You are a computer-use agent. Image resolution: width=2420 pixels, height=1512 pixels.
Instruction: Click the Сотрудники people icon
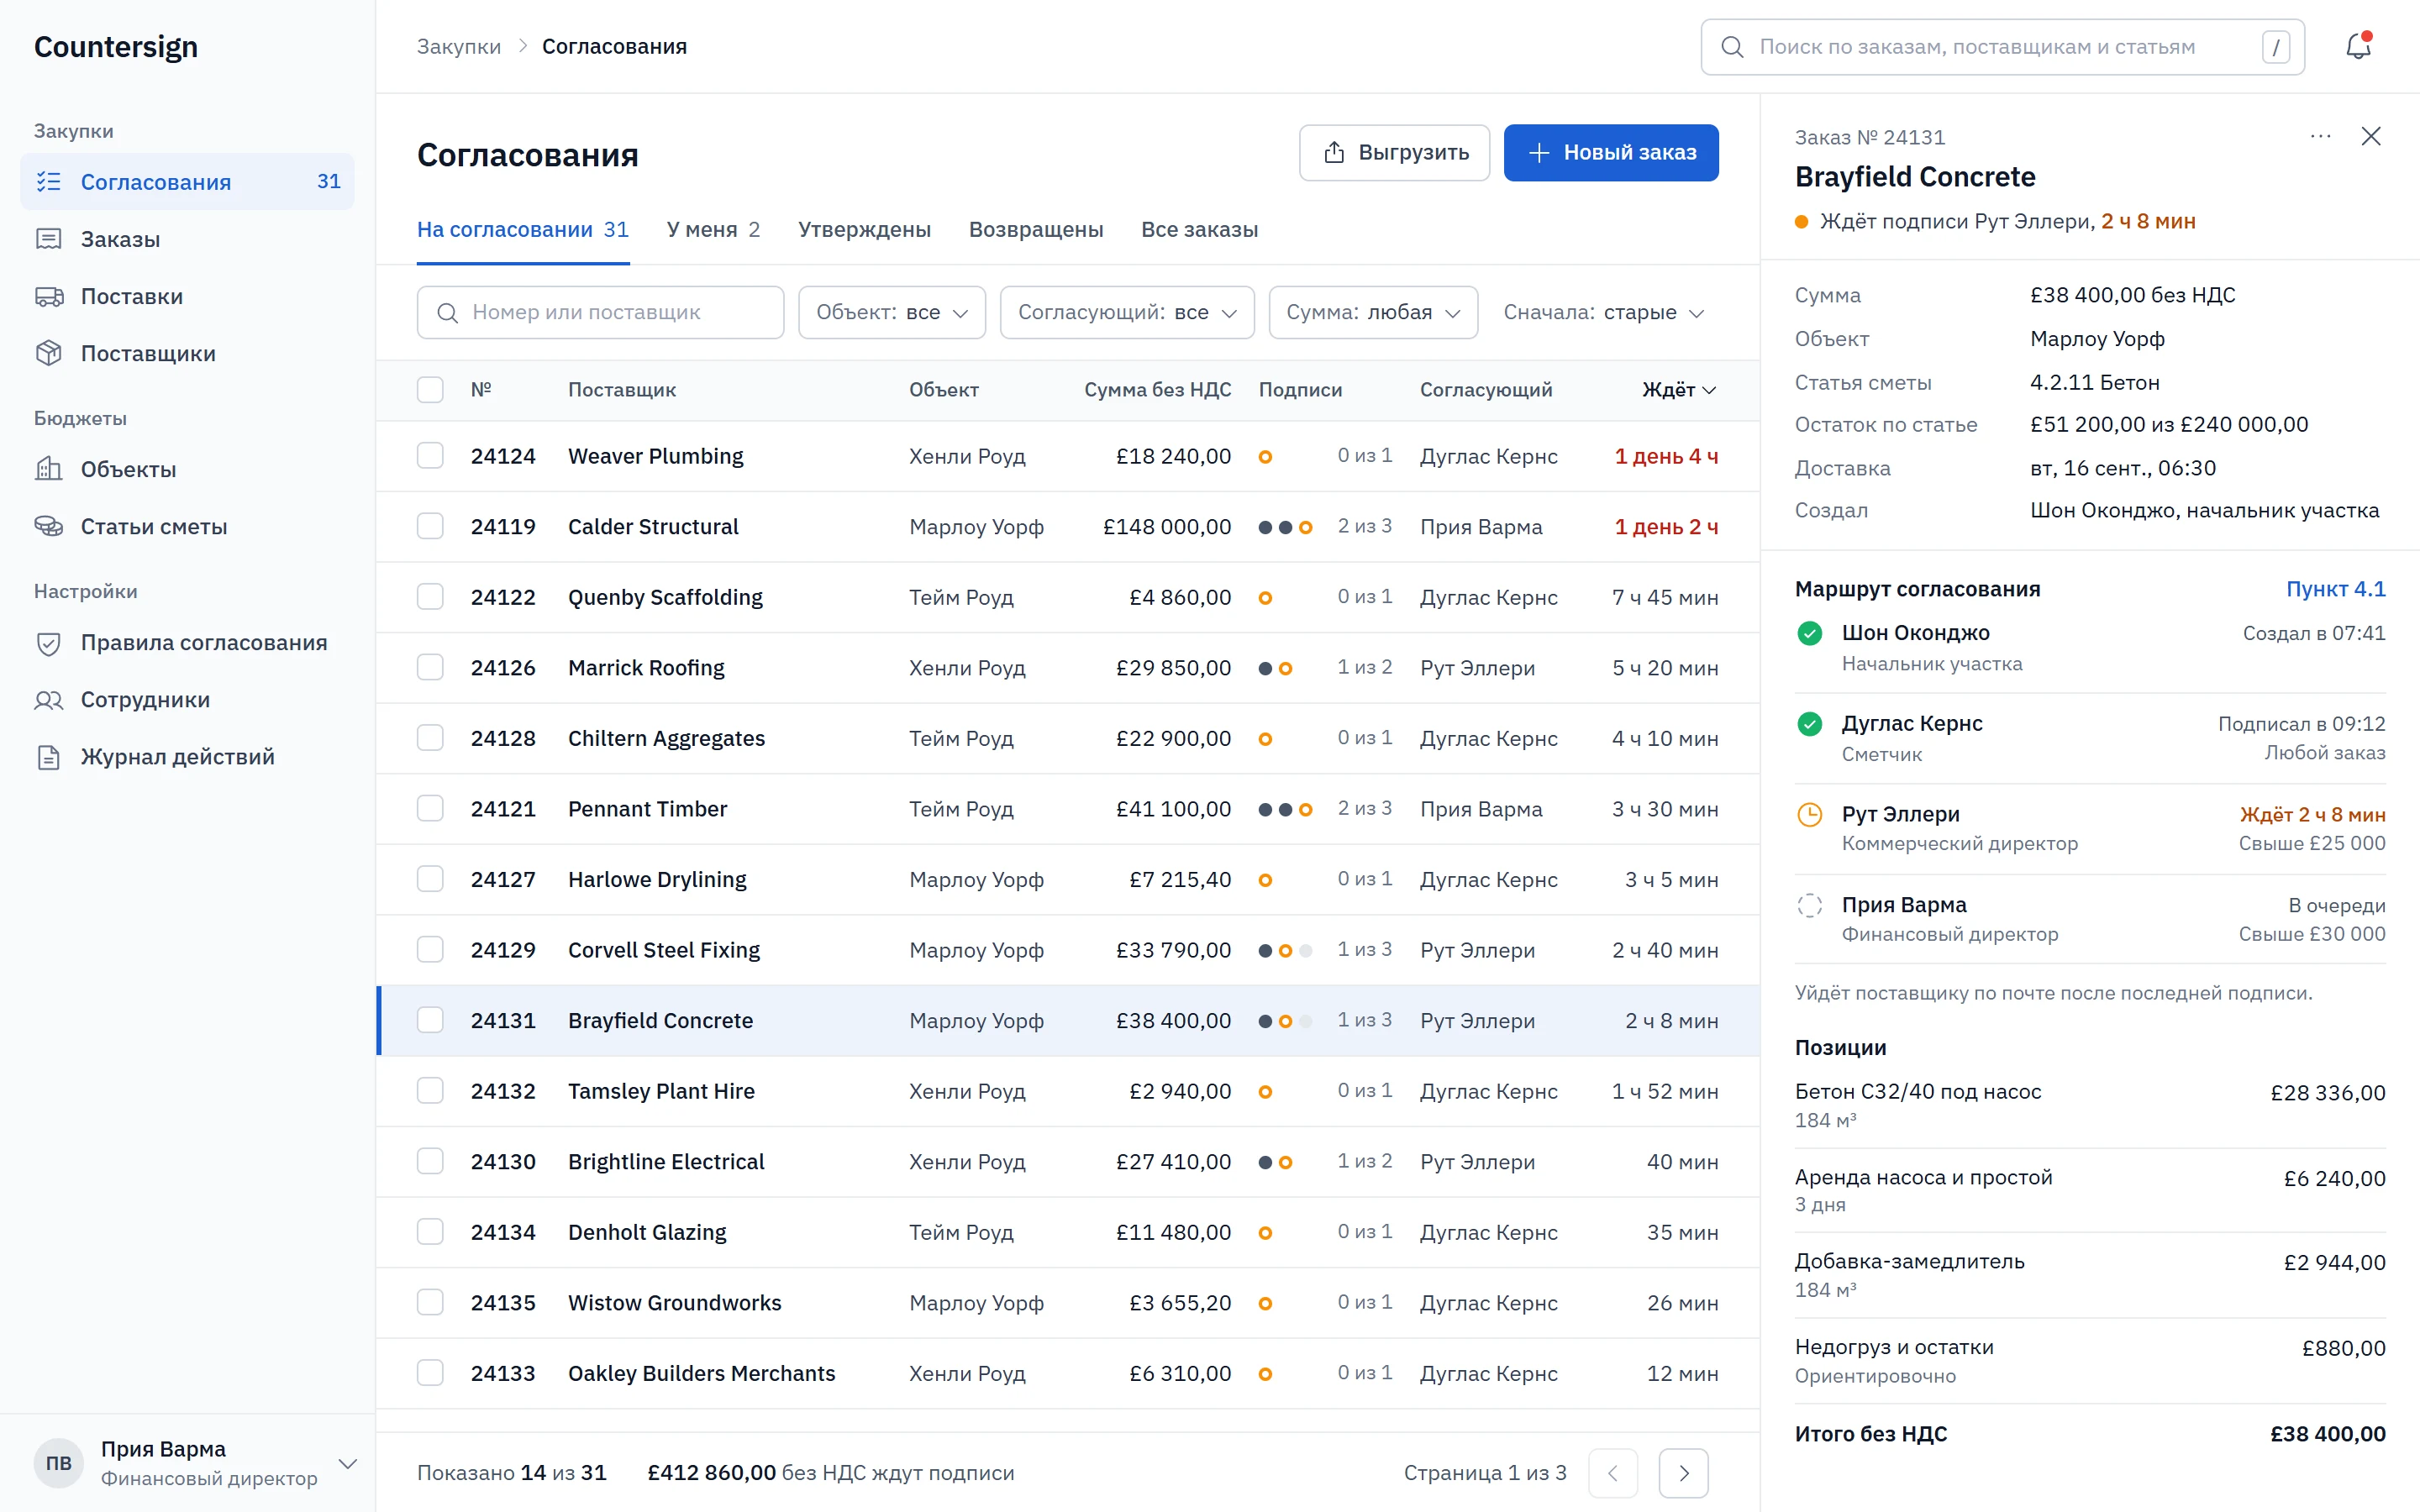[49, 699]
